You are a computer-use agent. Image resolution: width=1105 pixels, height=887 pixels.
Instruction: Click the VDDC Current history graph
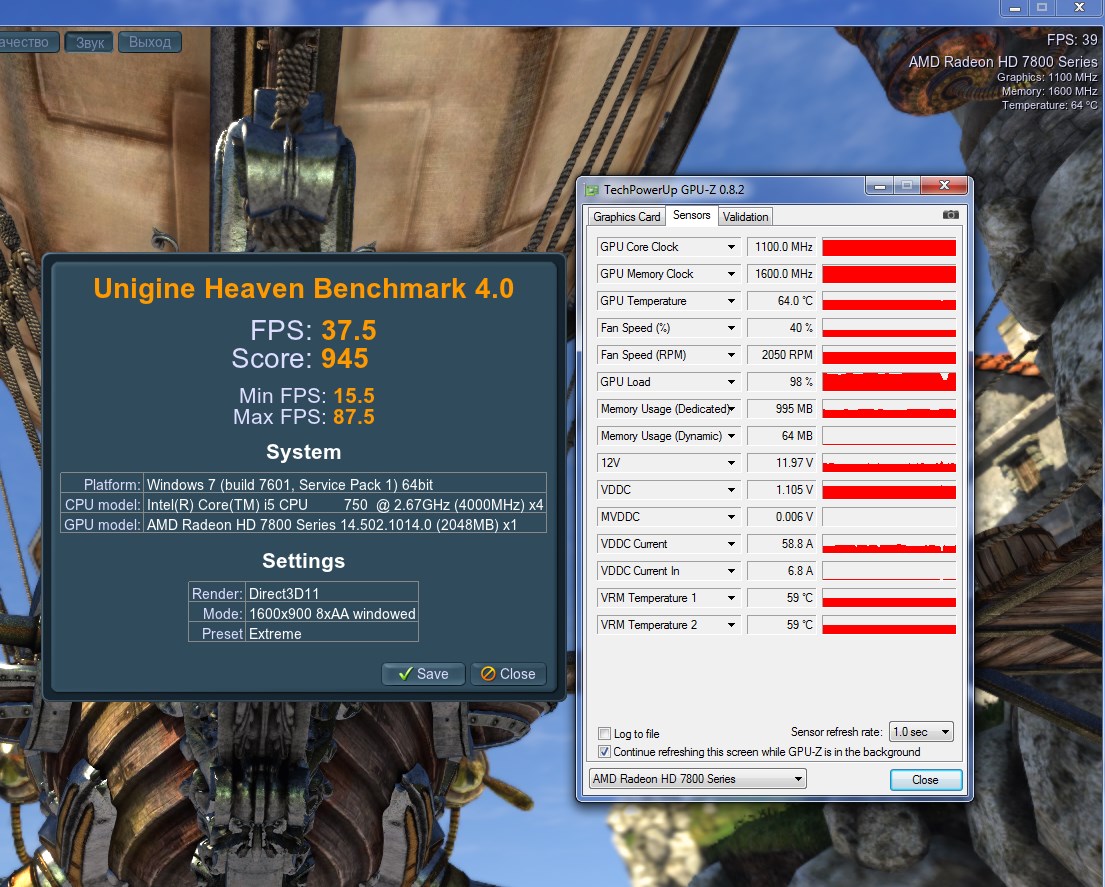[889, 544]
